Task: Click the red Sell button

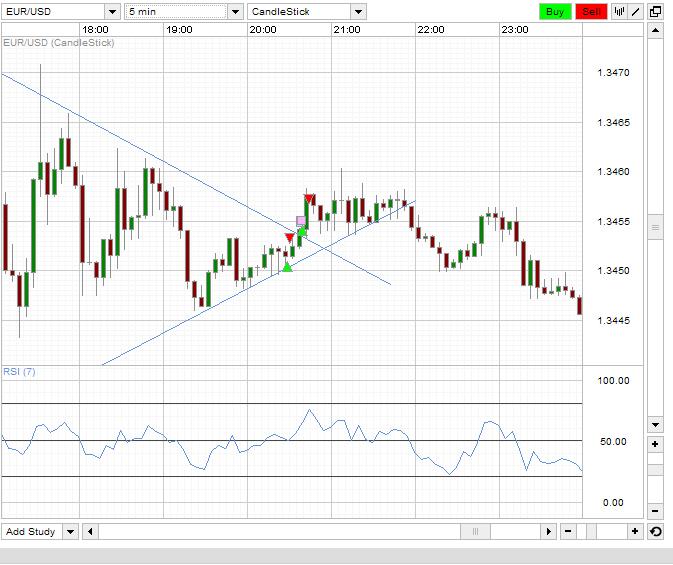Action: pos(591,12)
